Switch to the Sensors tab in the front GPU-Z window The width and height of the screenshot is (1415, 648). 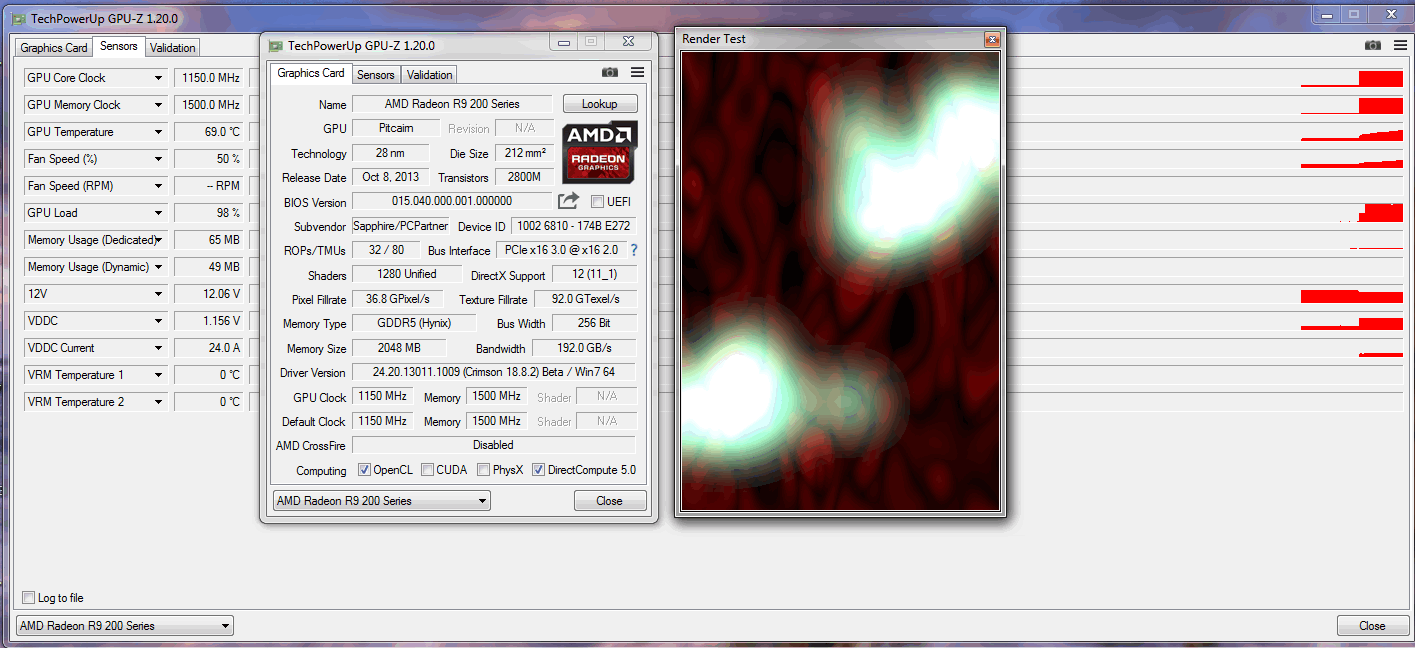pyautogui.click(x=376, y=75)
